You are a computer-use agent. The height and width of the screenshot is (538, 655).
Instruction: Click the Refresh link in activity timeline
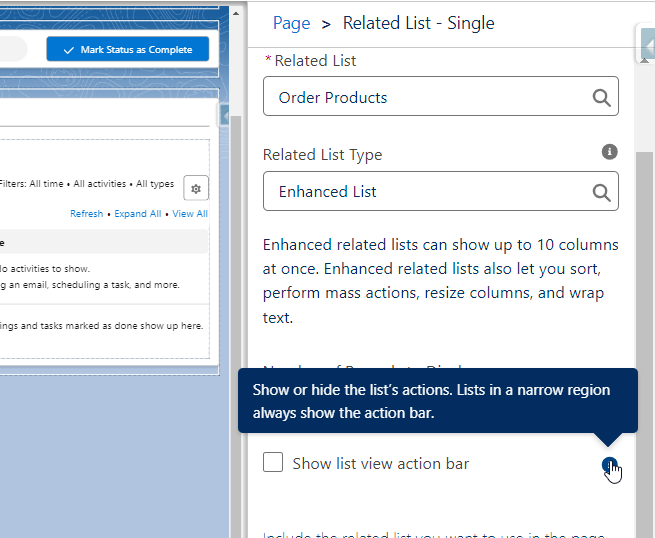point(86,214)
